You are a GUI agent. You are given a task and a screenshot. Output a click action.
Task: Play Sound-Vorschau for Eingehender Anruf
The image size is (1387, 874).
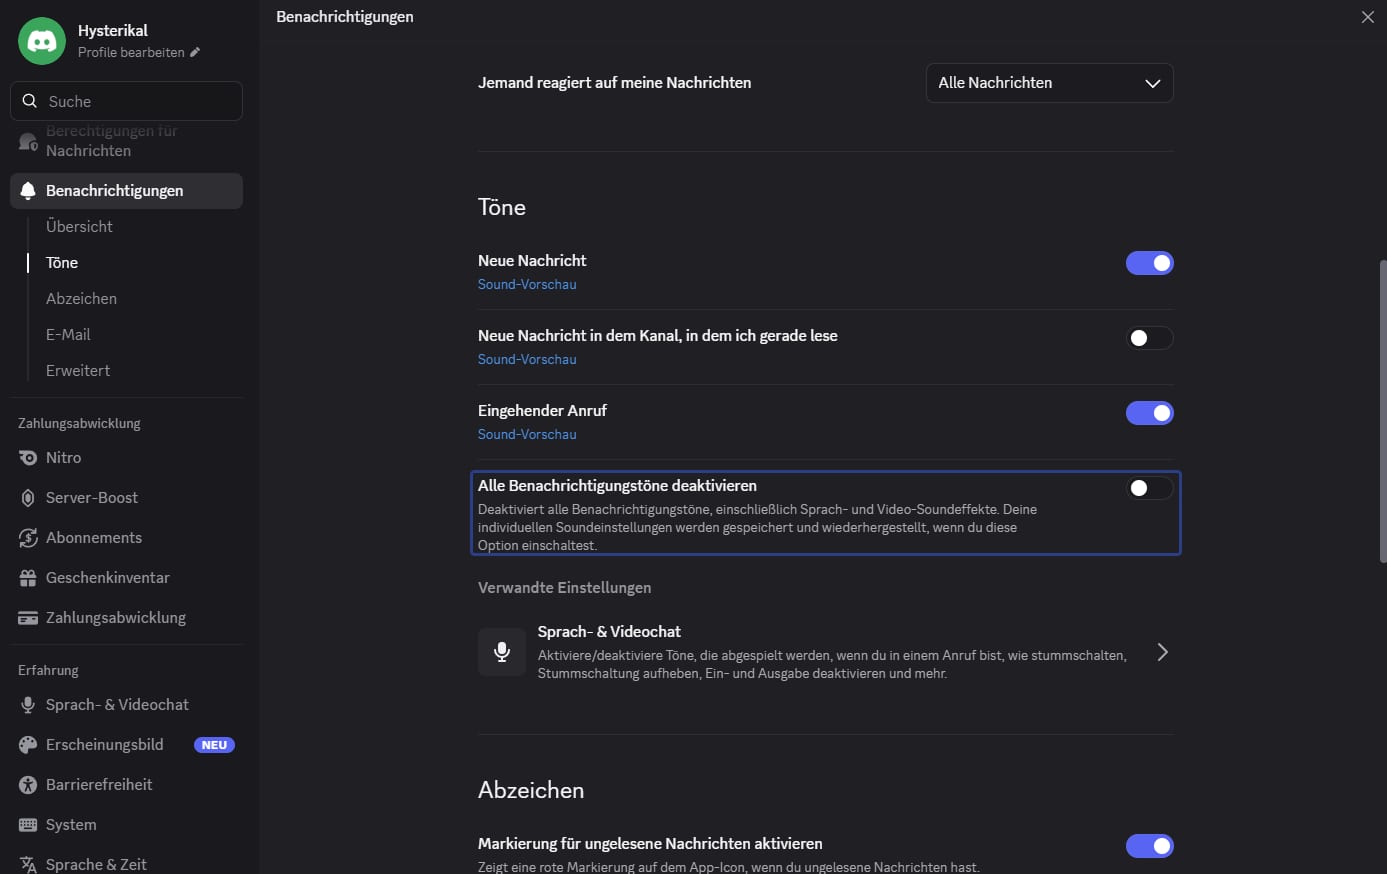coord(527,435)
